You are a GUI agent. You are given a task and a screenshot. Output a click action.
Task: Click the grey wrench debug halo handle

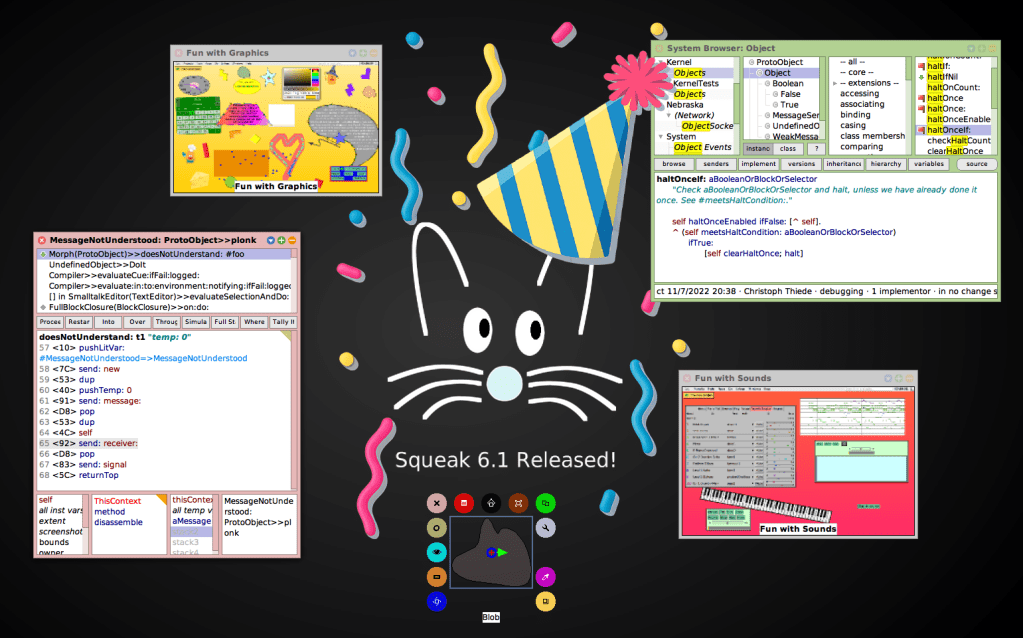coord(545,528)
